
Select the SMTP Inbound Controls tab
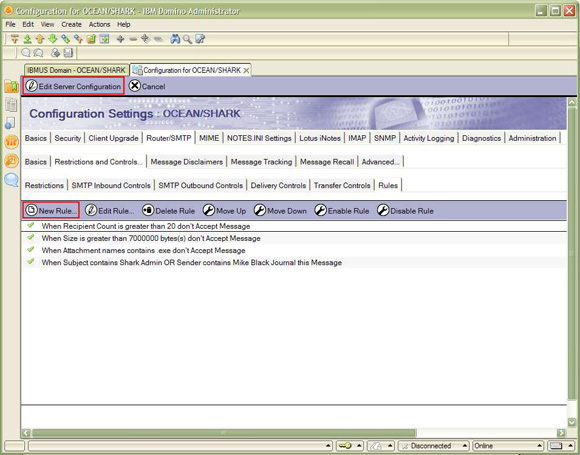[111, 185]
